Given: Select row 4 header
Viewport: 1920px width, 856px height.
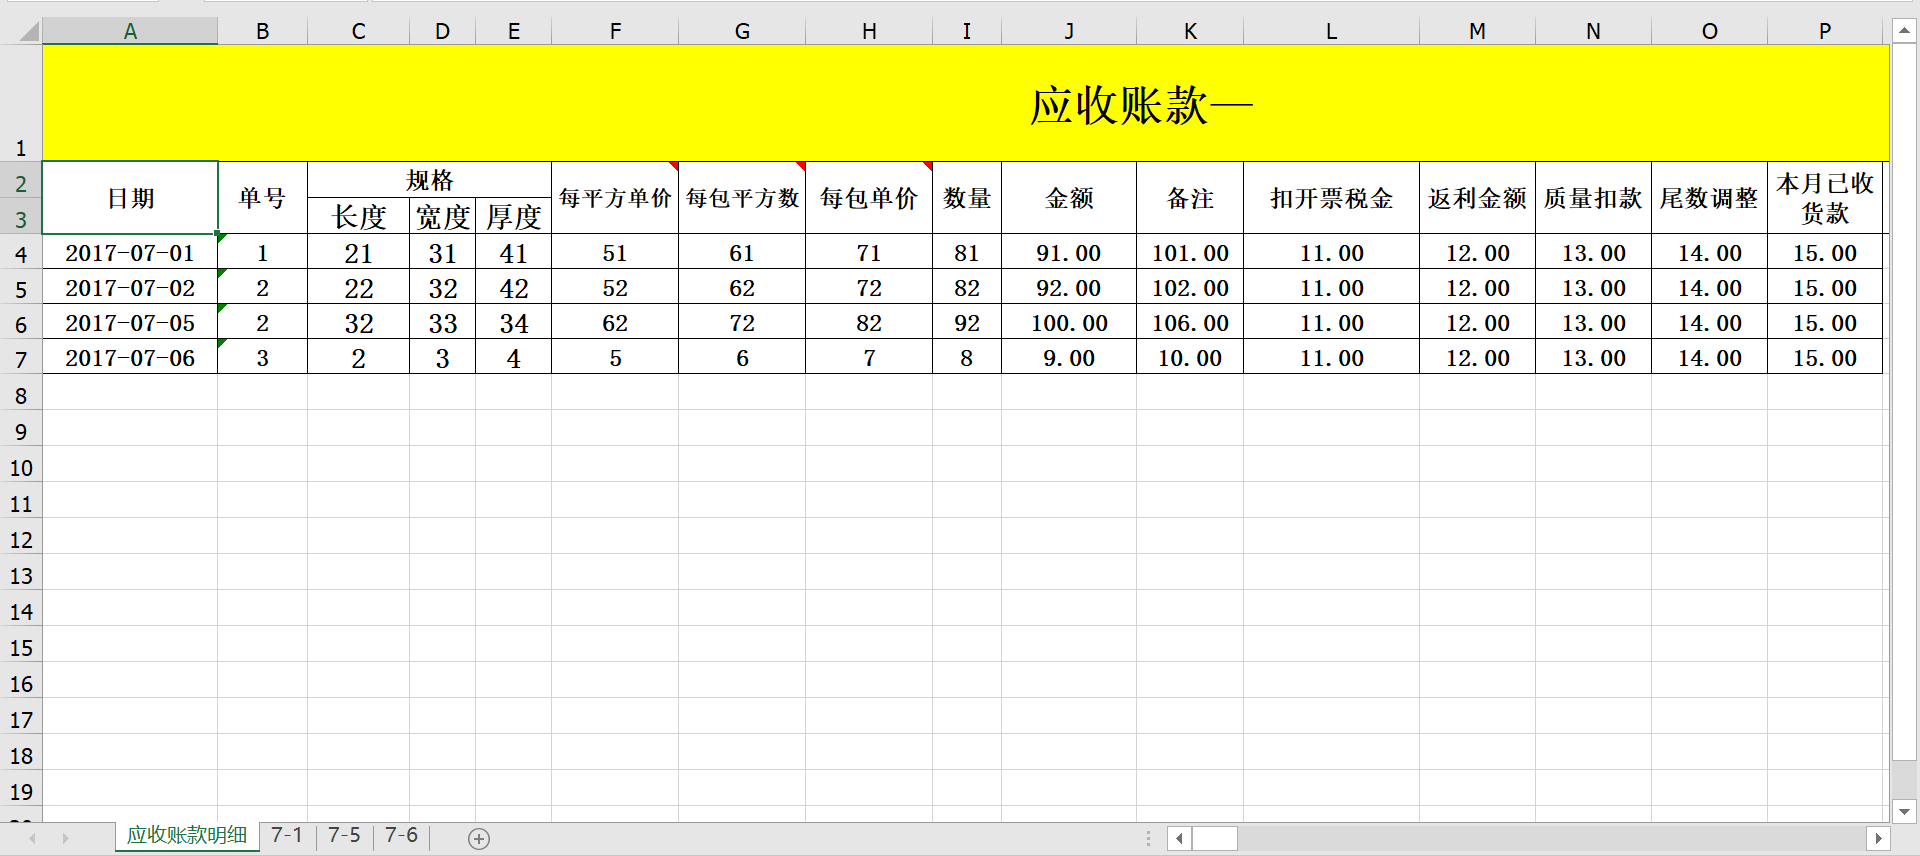Looking at the screenshot, I should point(21,253).
